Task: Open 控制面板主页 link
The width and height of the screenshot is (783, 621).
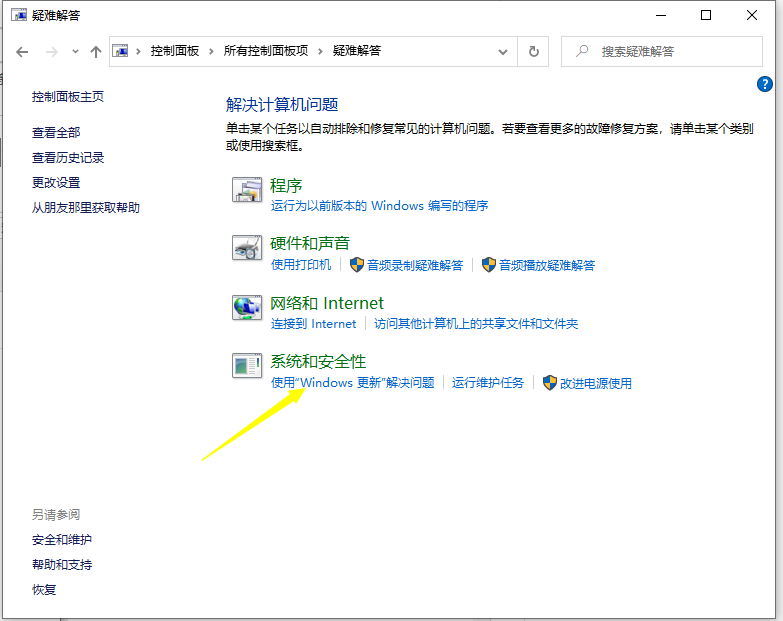Action: [x=68, y=96]
